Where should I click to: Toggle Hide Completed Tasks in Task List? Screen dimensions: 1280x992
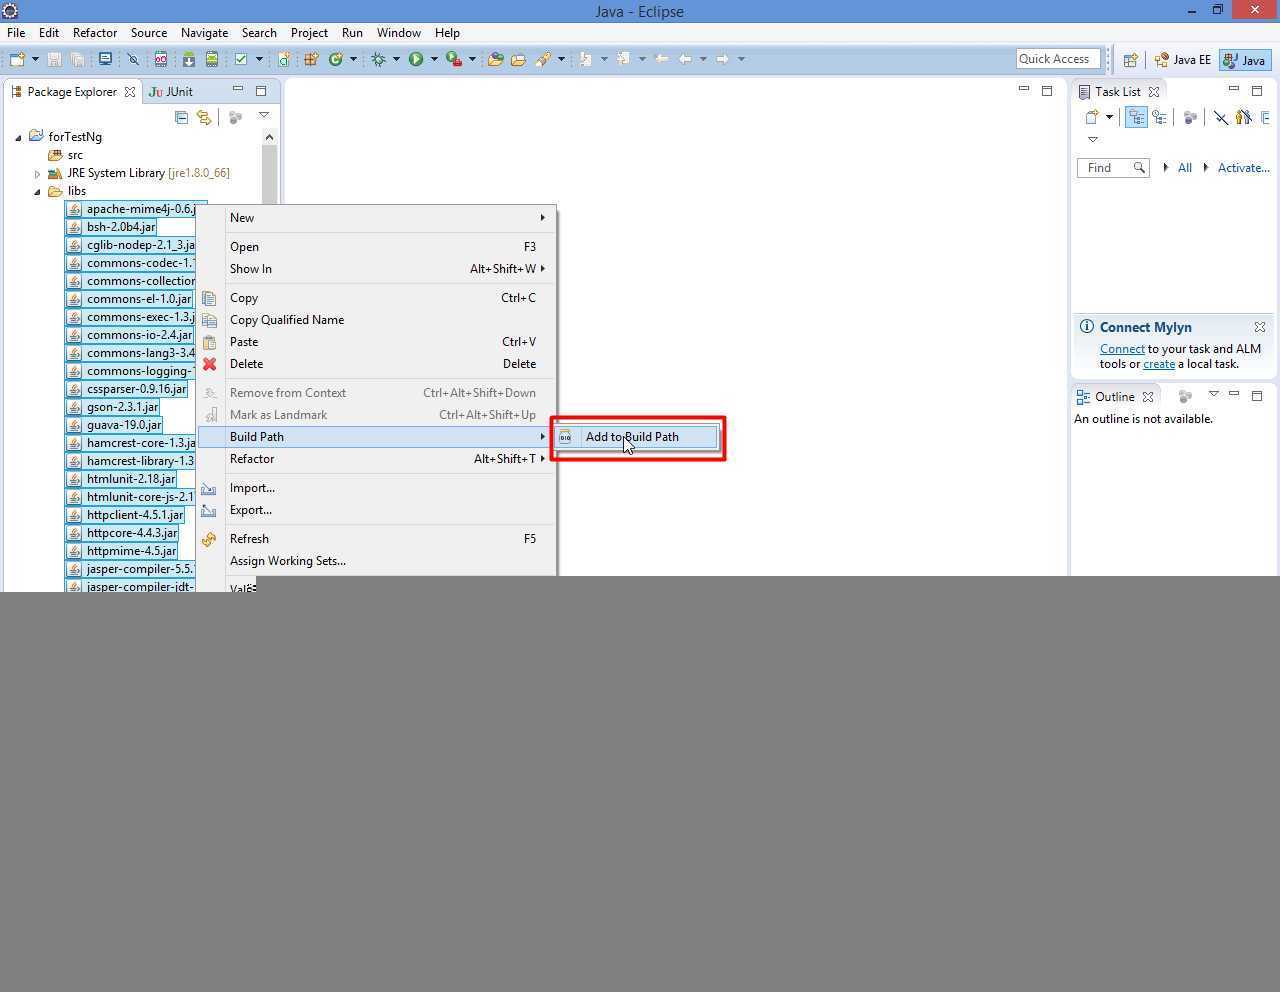(x=1221, y=117)
